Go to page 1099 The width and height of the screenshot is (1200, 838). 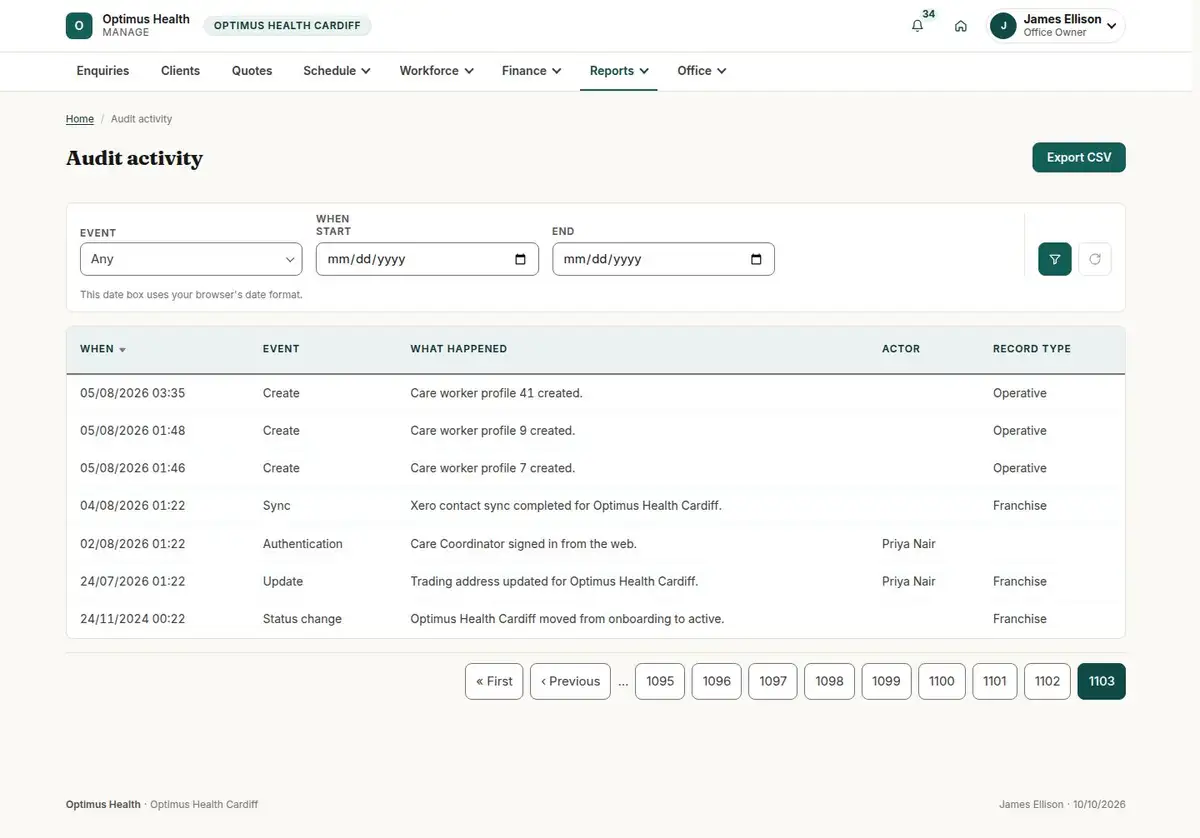tap(887, 681)
